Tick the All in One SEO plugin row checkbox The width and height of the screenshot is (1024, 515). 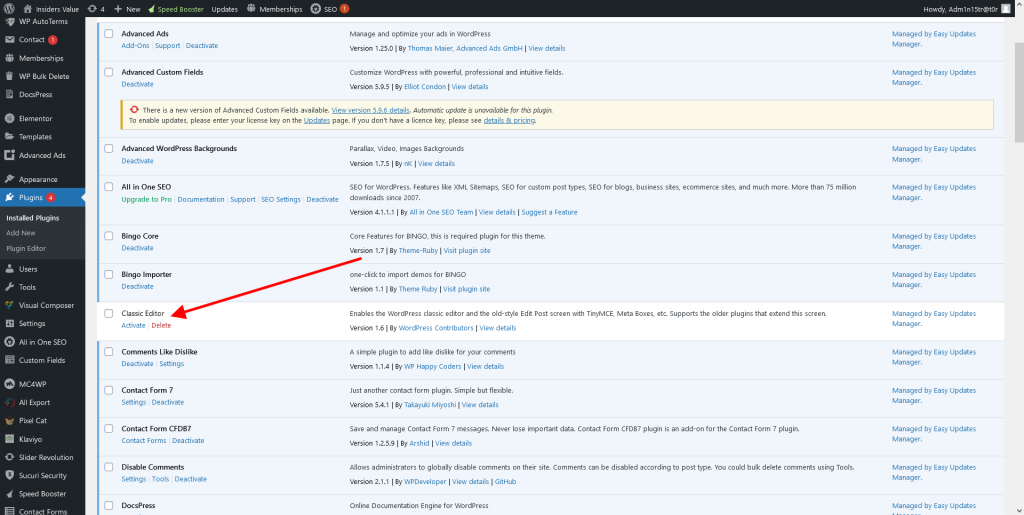109,187
